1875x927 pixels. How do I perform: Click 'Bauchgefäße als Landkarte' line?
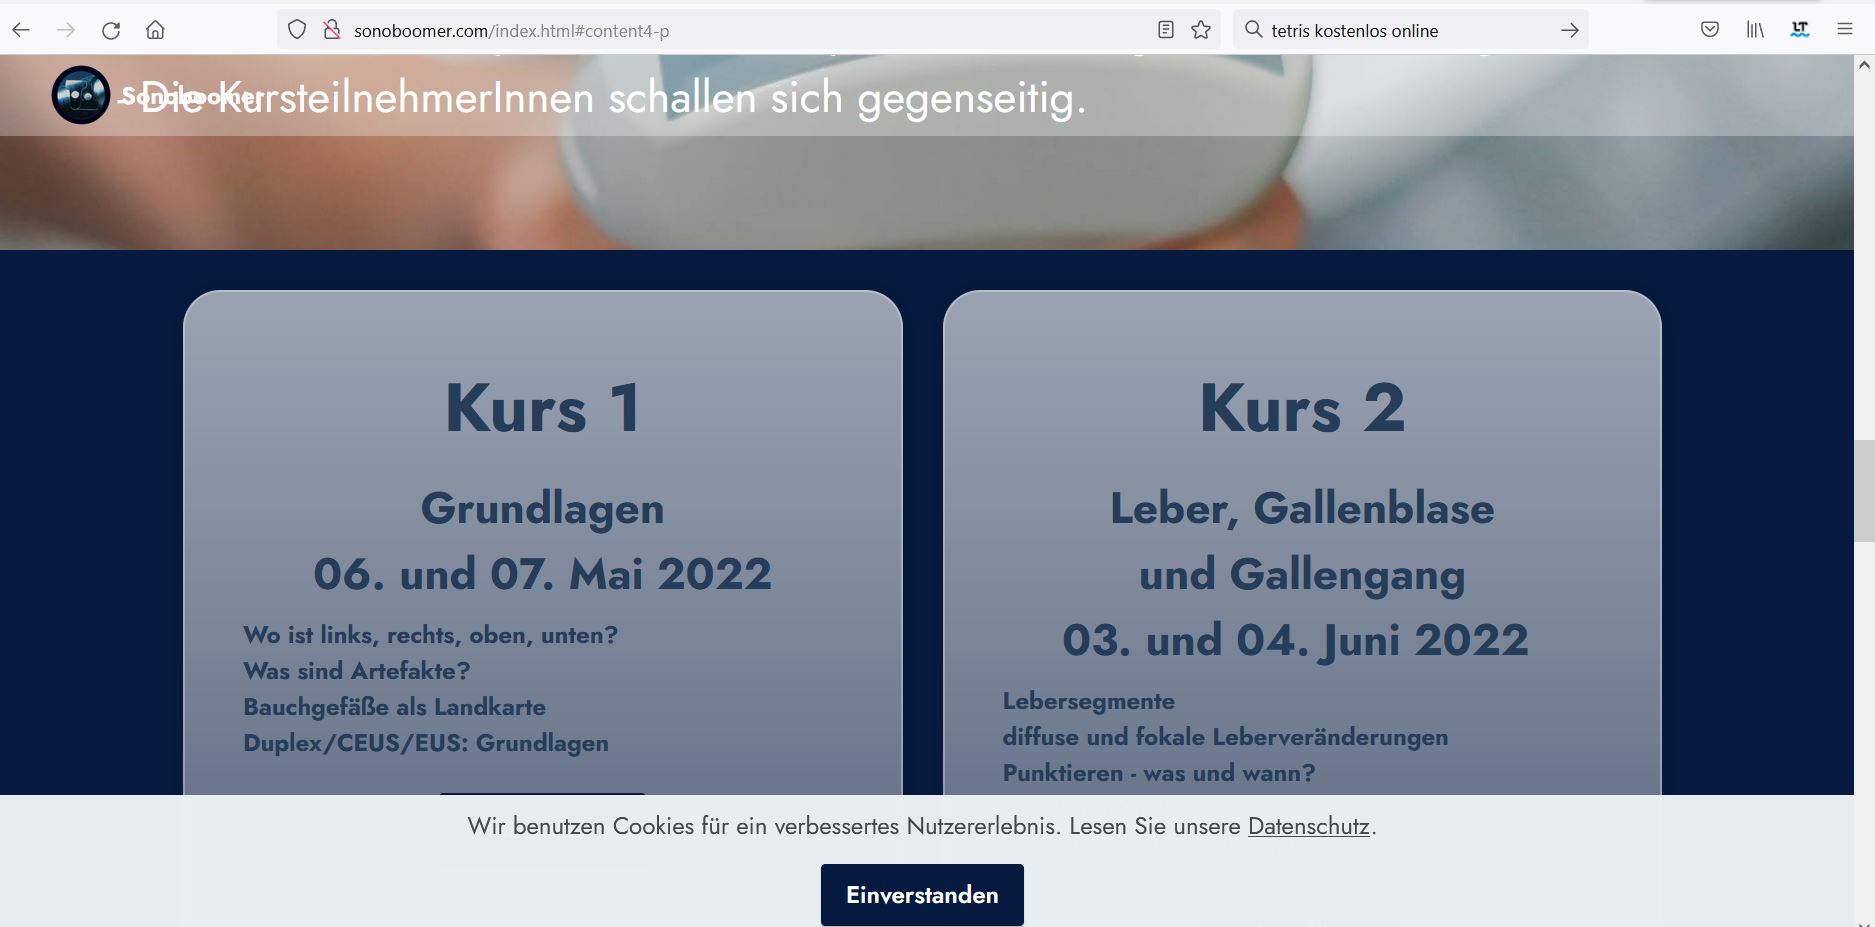(395, 707)
